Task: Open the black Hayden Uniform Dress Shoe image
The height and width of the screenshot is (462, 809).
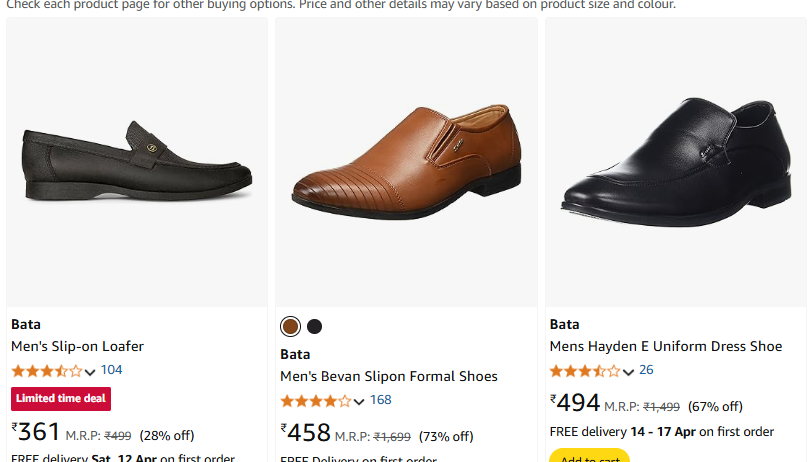Action: point(676,162)
